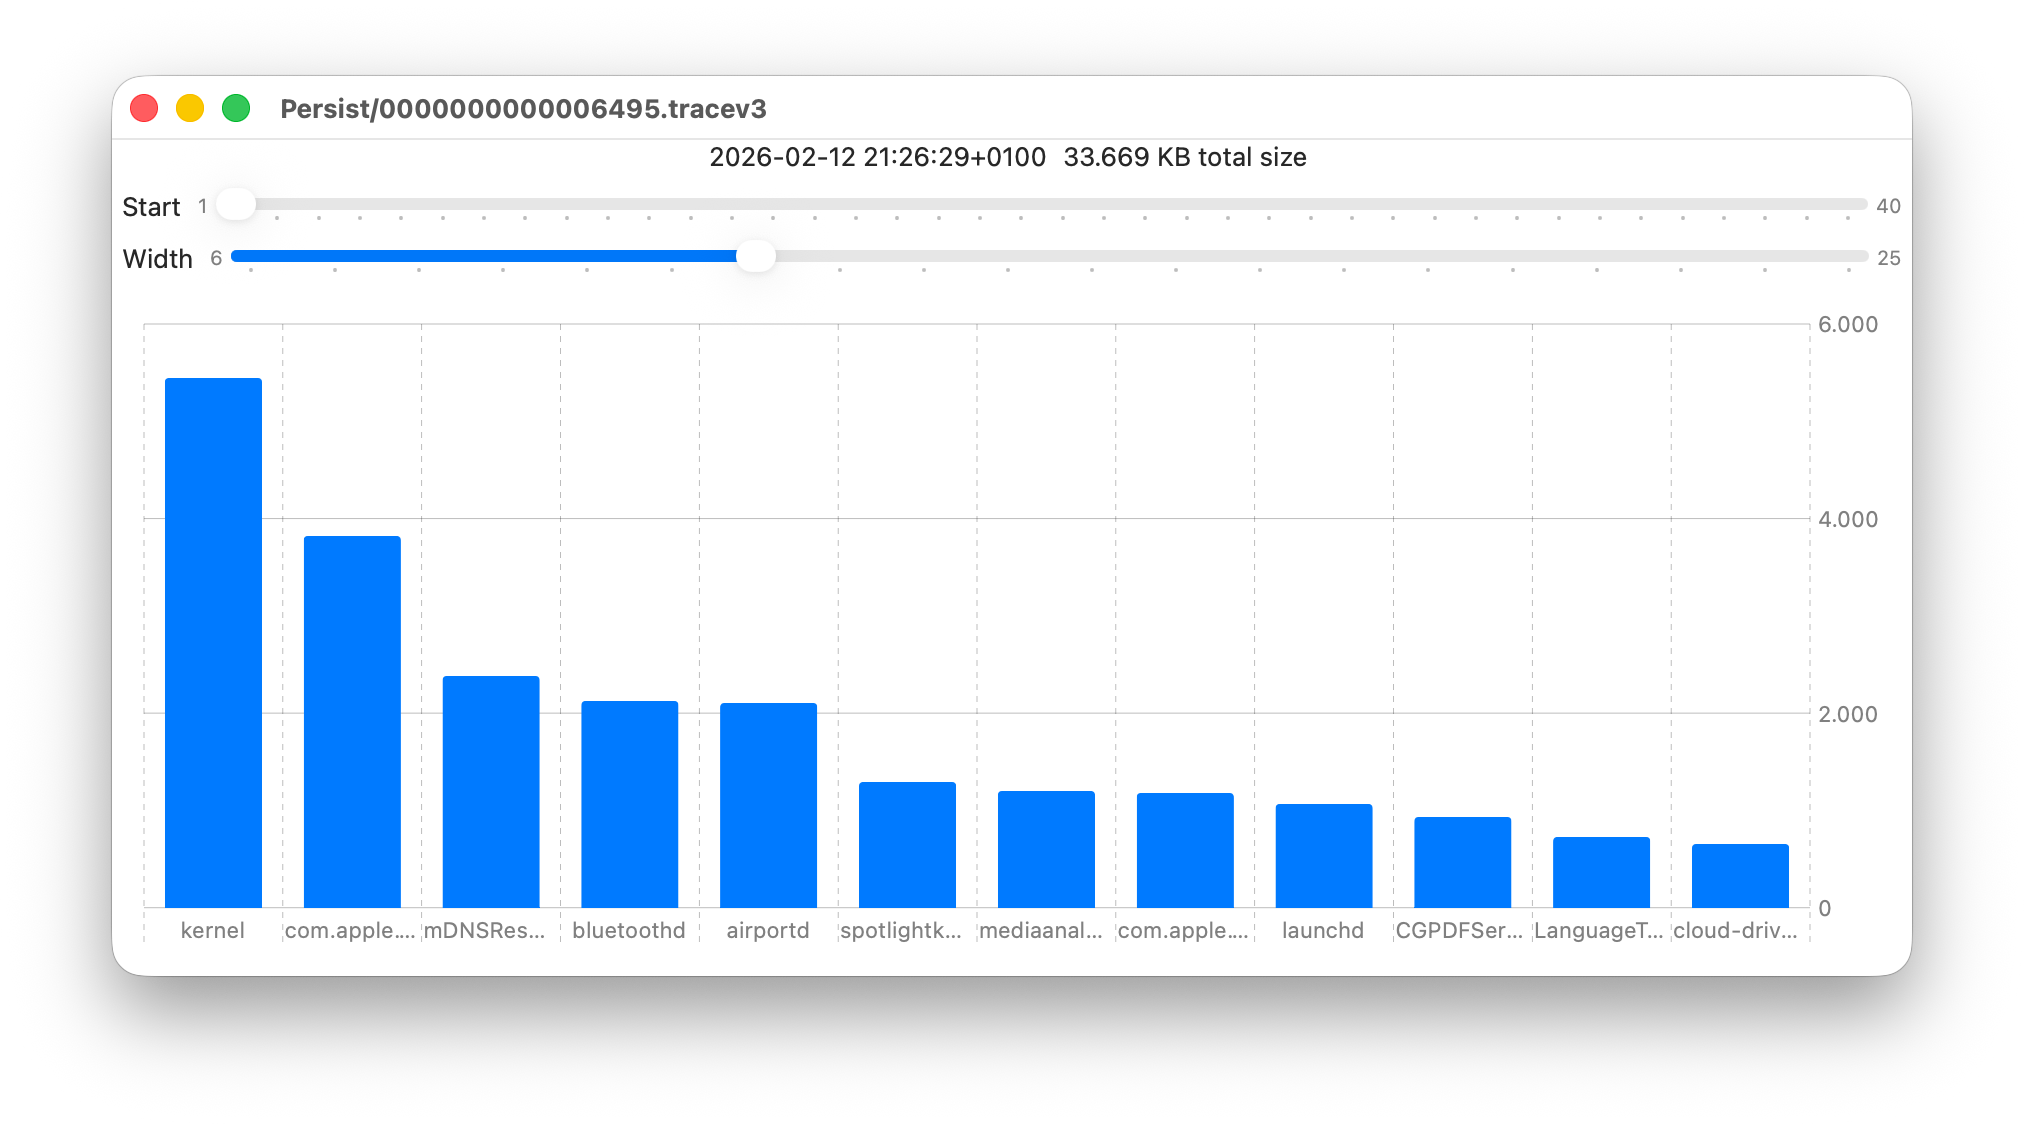2024x1124 pixels.
Task: Click the mDNSRes... bar in chart
Action: tap(491, 791)
